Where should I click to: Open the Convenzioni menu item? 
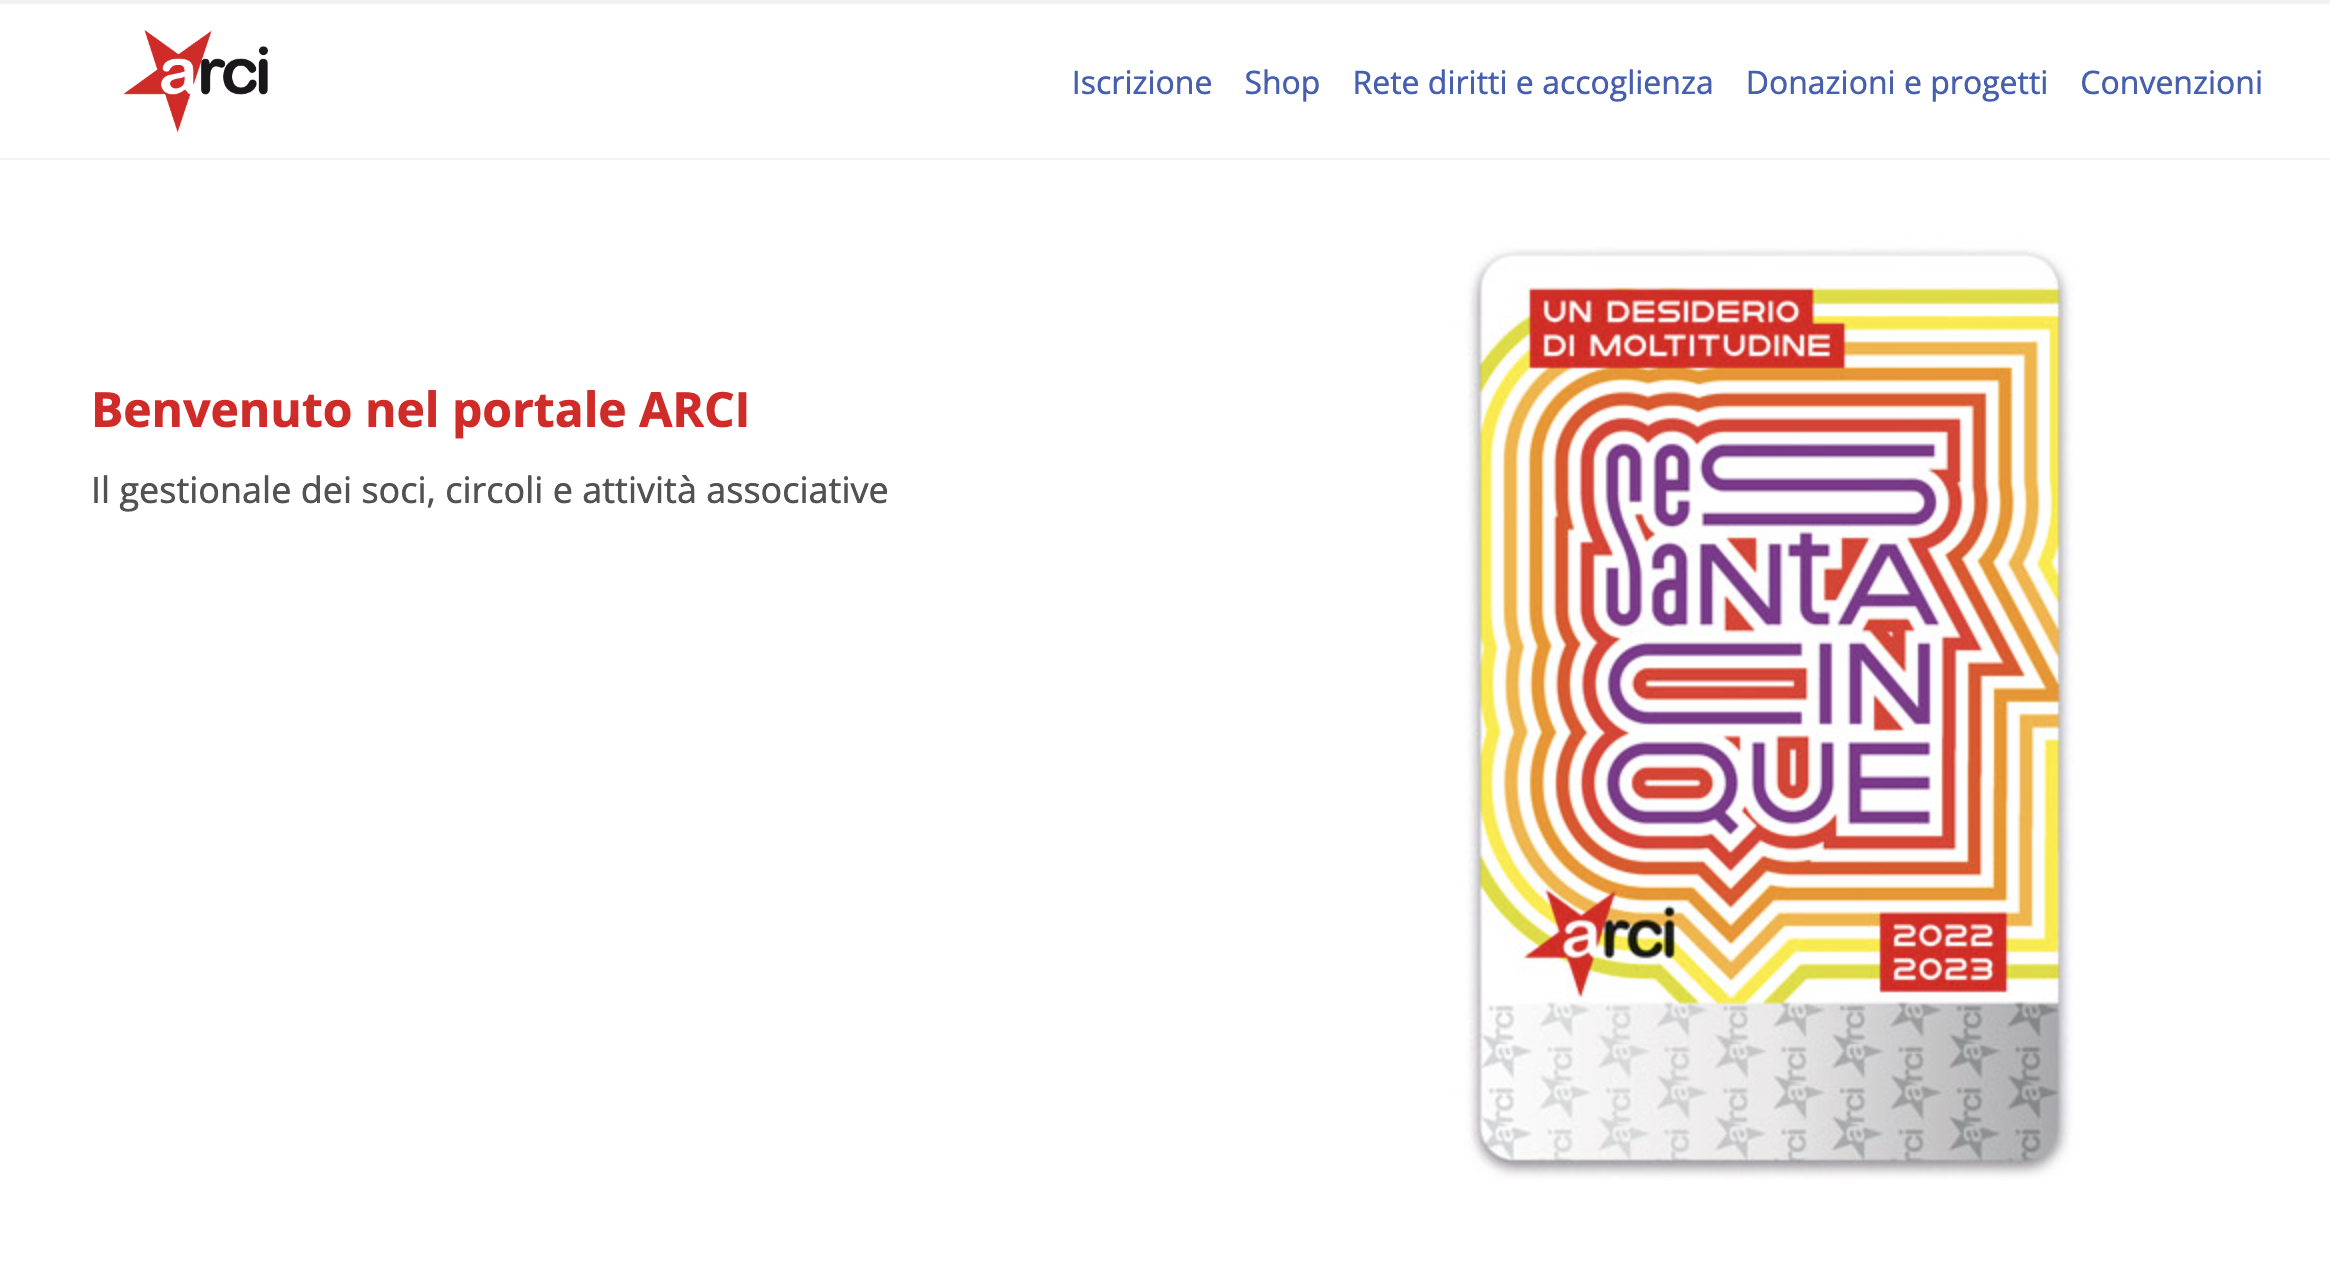(x=2171, y=82)
